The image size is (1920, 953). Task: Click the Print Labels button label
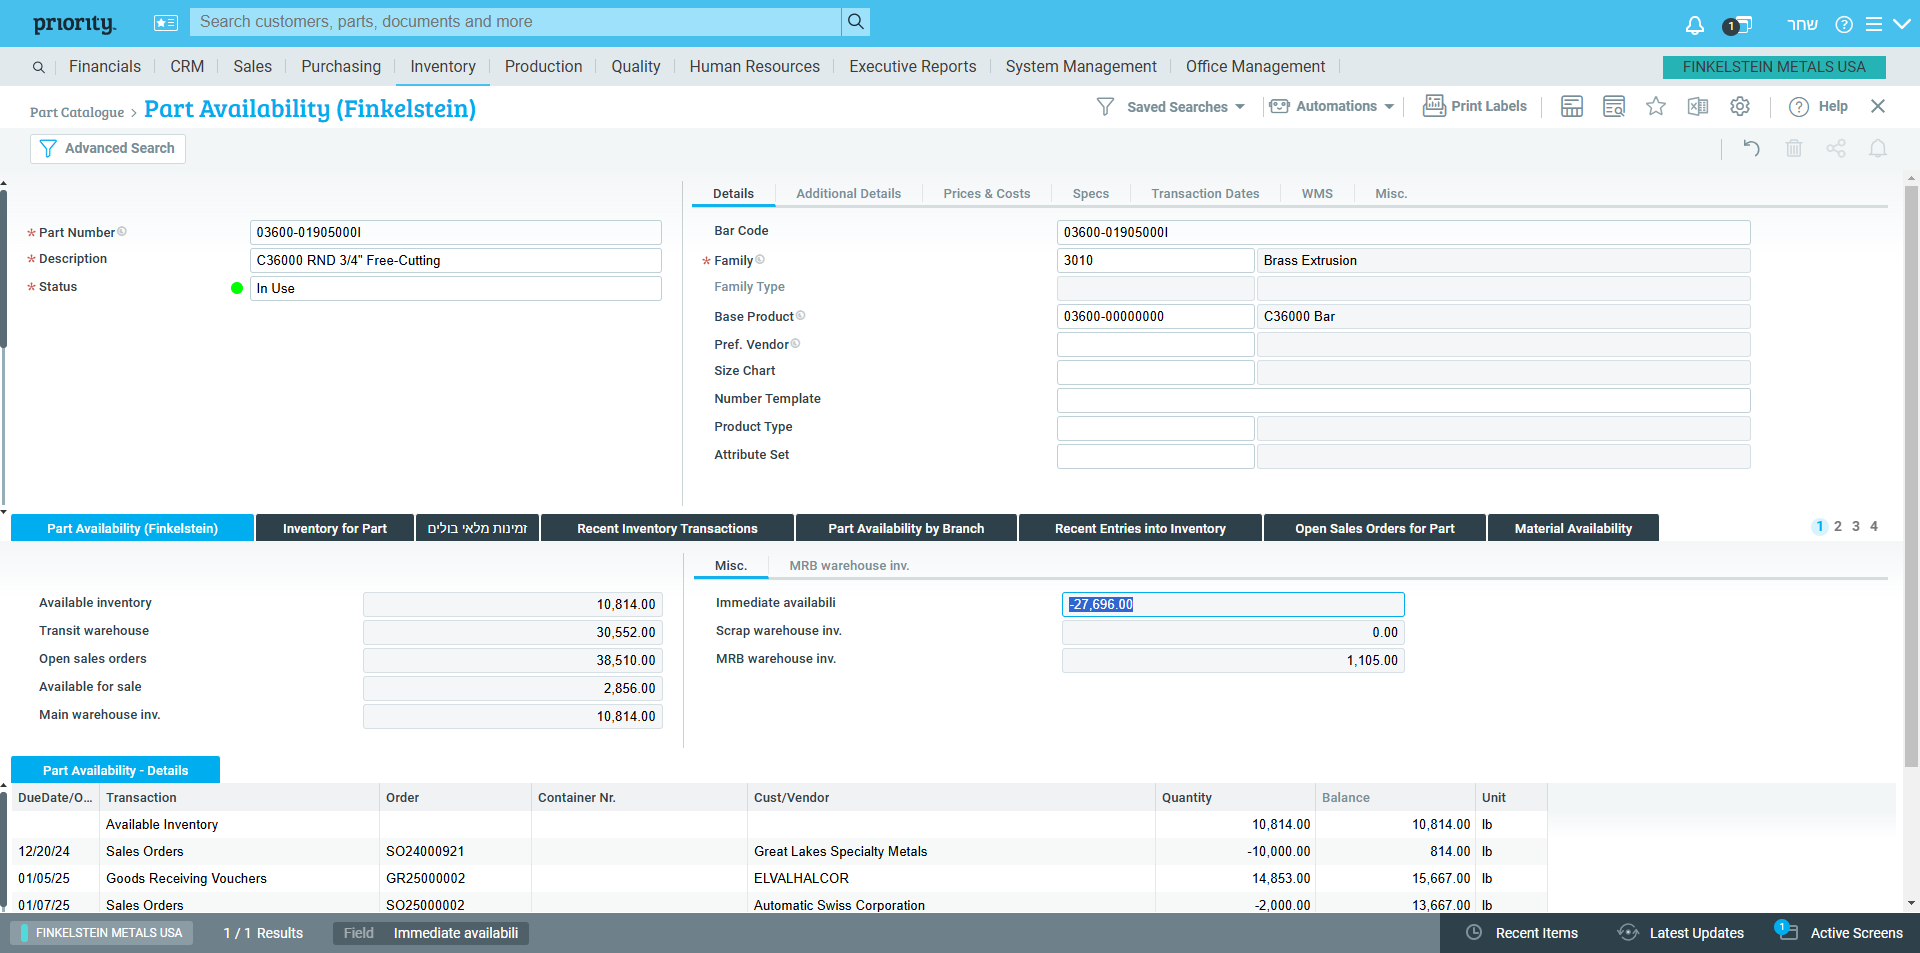(1489, 106)
